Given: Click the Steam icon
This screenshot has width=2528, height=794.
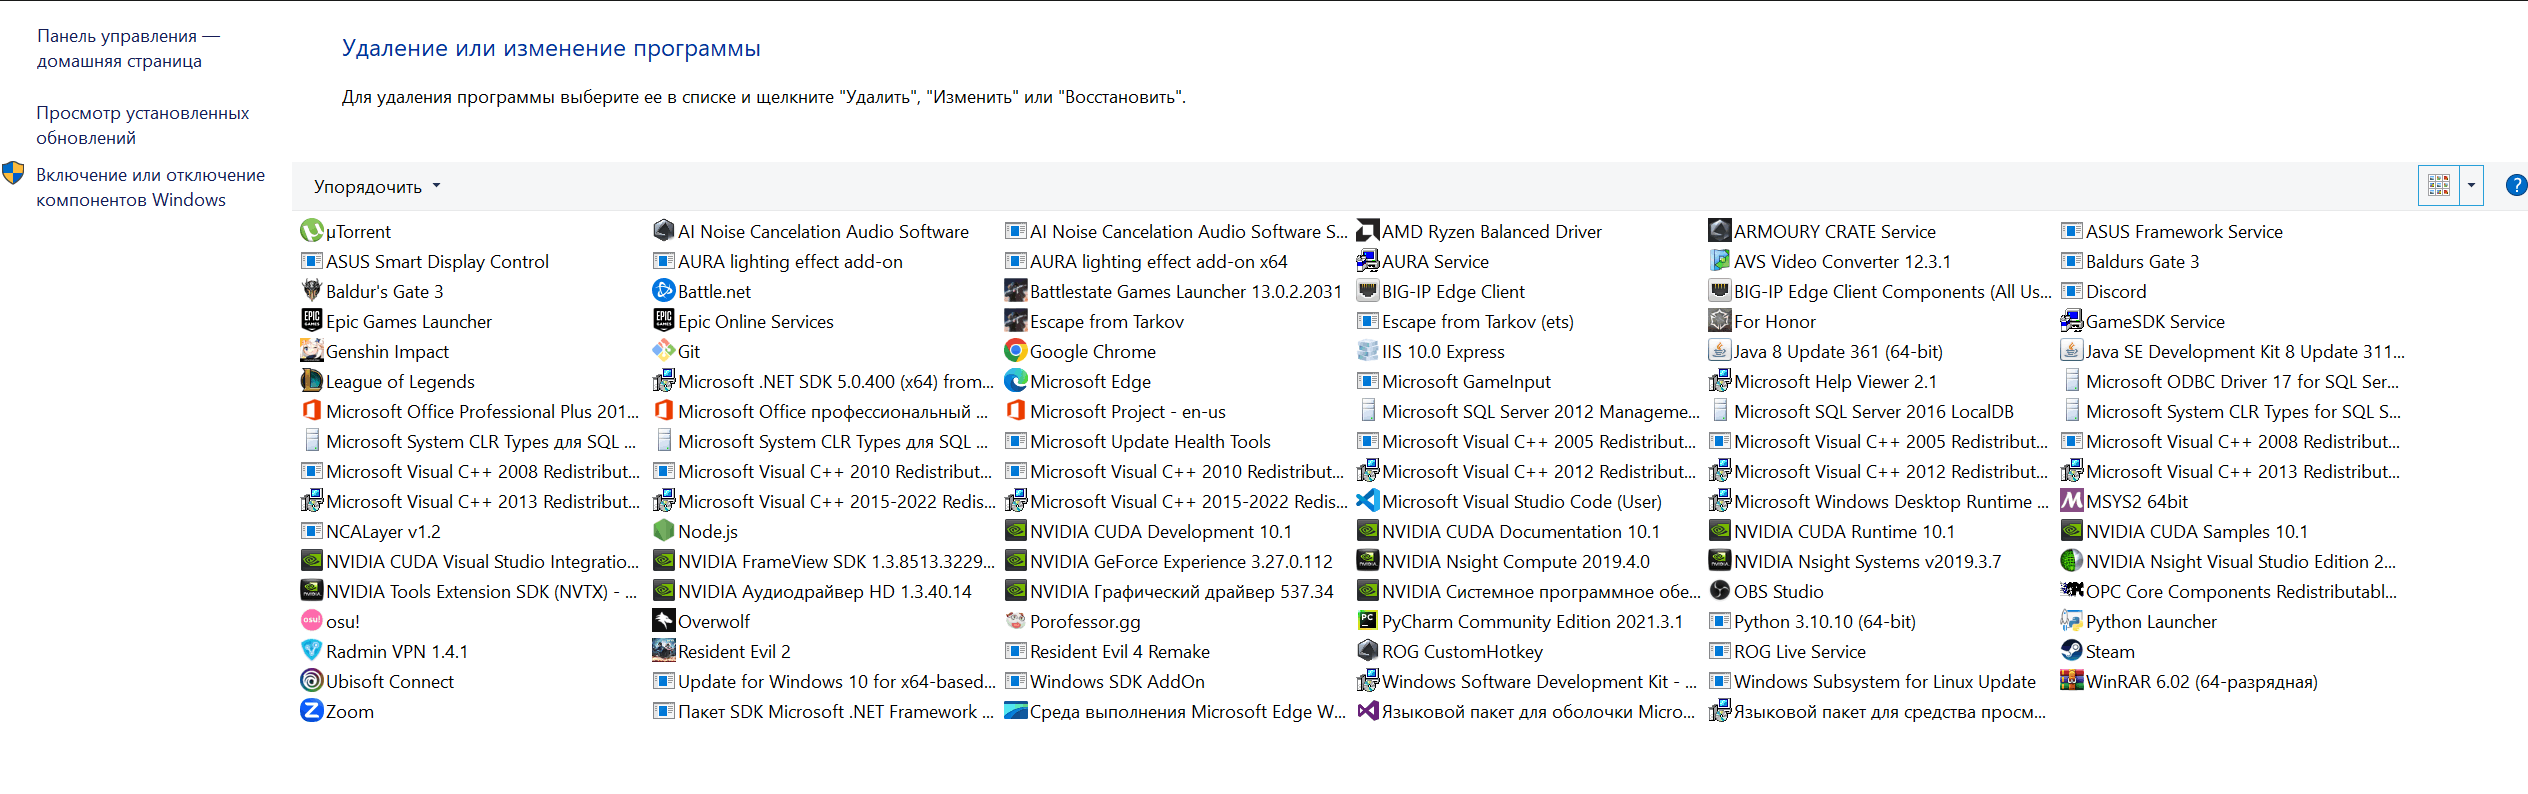Looking at the screenshot, I should tap(2072, 651).
